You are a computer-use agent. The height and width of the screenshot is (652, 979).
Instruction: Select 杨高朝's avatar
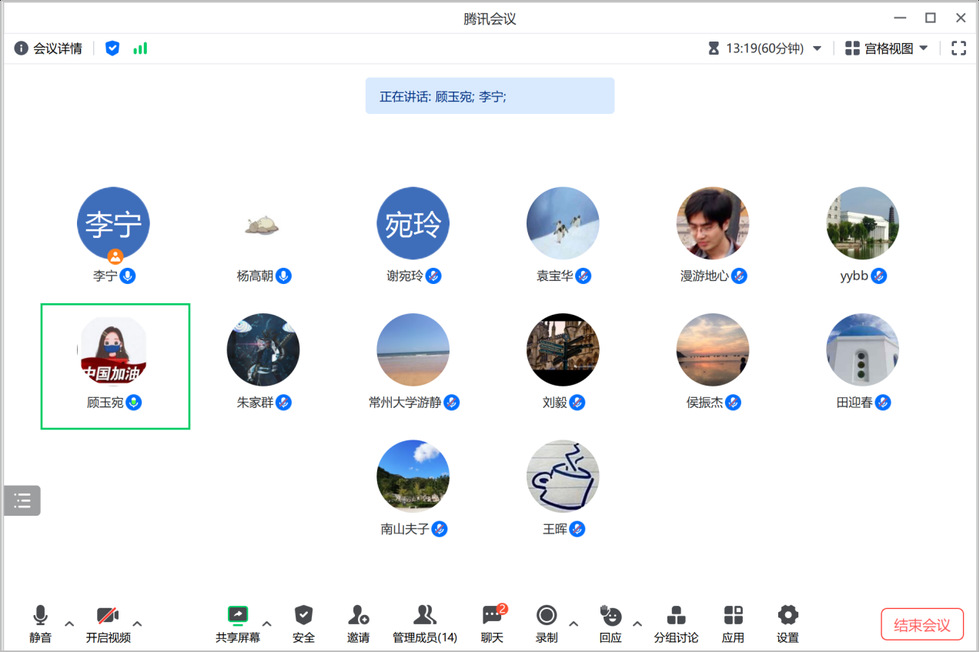(x=262, y=225)
